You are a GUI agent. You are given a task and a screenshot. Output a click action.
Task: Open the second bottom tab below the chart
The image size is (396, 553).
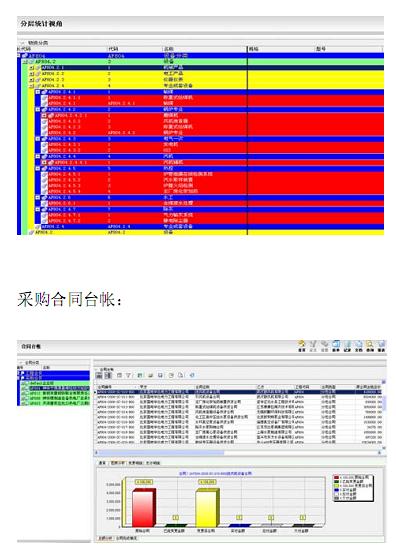pyautogui.click(x=126, y=538)
